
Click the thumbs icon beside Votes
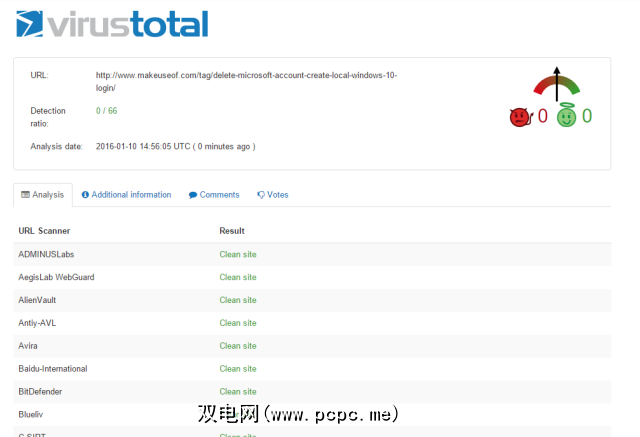261,195
